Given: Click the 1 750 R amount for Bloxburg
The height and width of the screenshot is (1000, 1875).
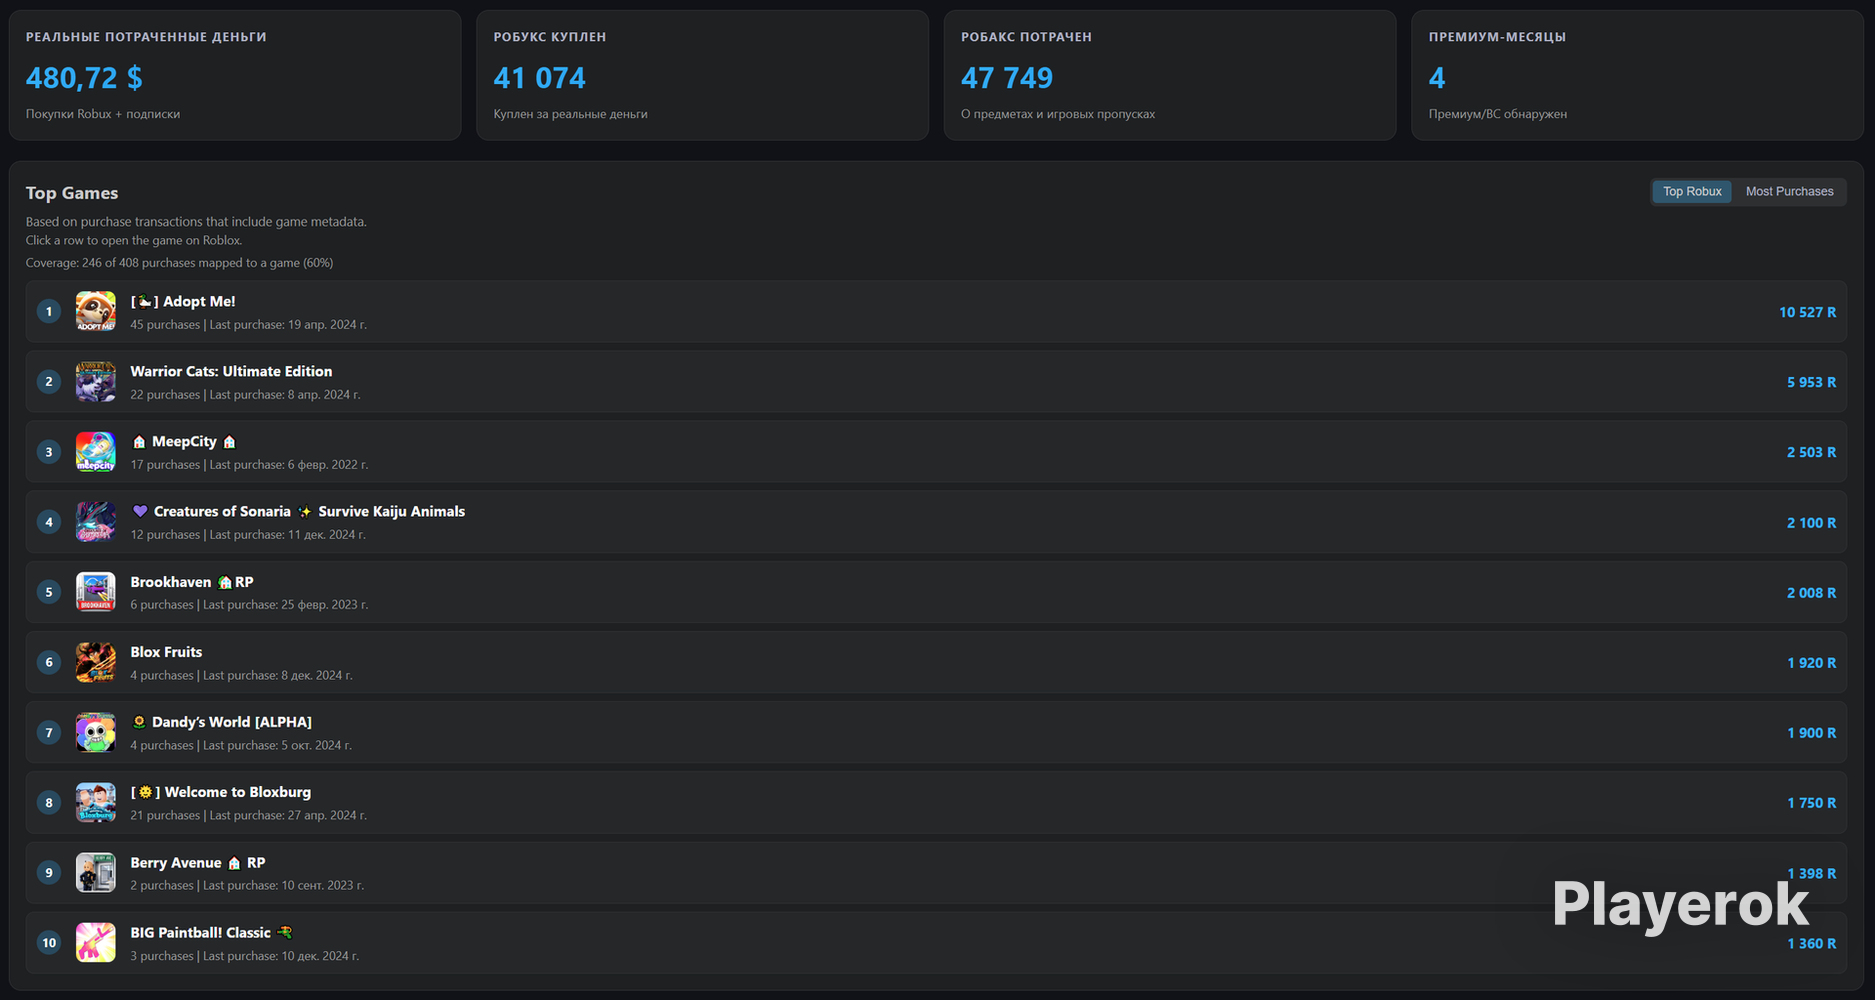Looking at the screenshot, I should [x=1811, y=802].
